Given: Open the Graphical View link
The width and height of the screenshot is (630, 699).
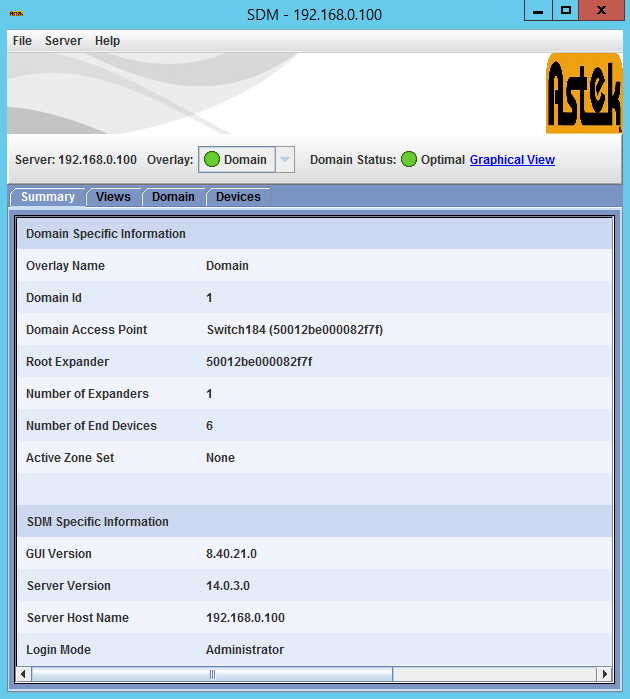Looking at the screenshot, I should 512,160.
